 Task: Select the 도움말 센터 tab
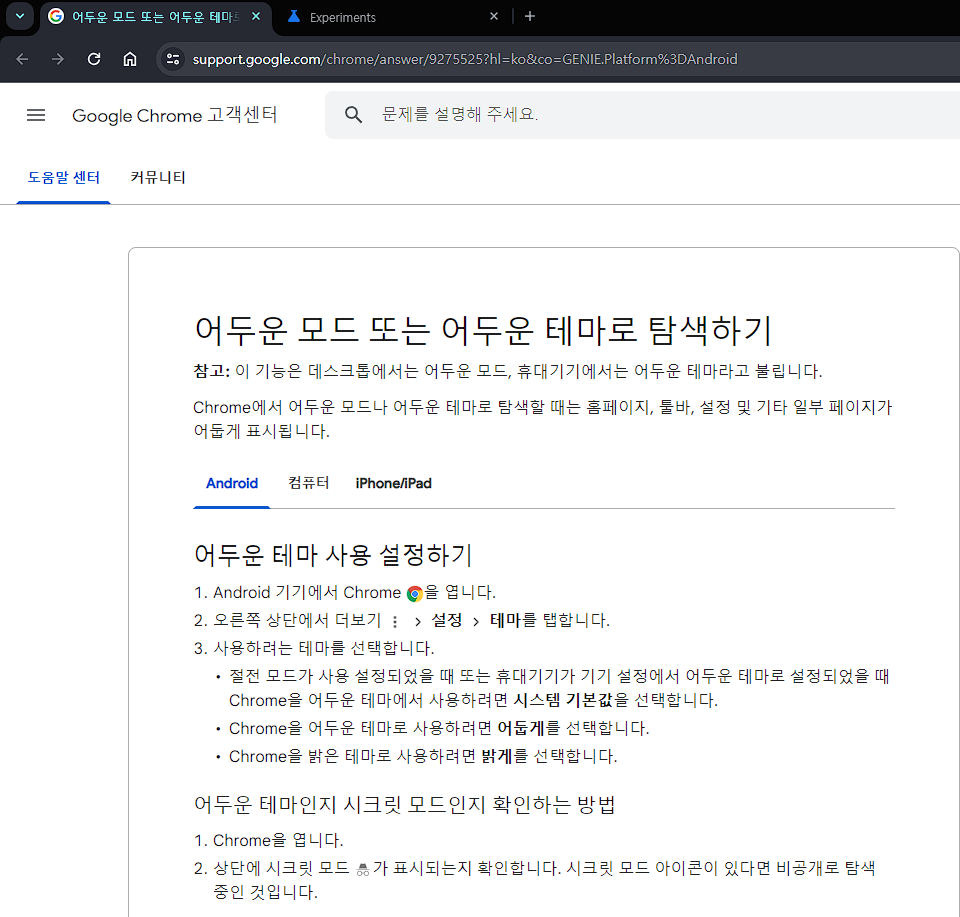click(64, 178)
